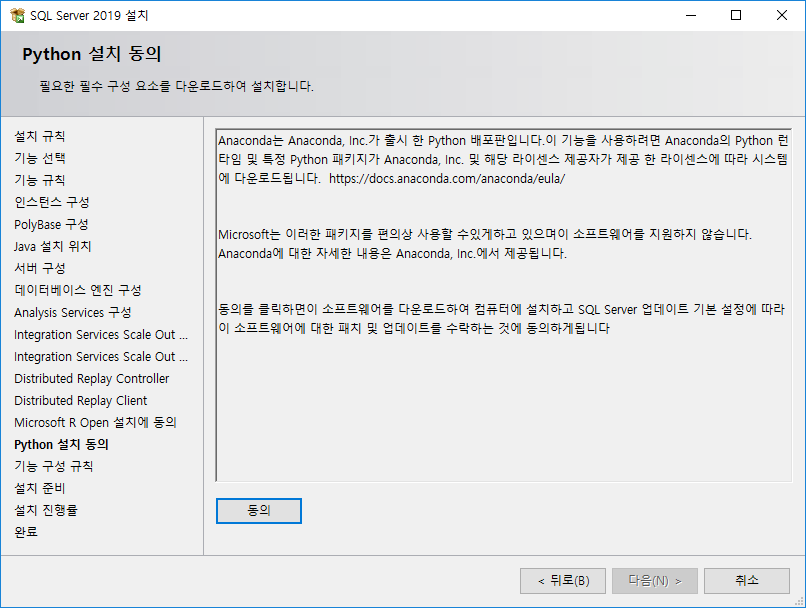The width and height of the screenshot is (806, 608).
Task: Select the Analysis Services 구성 step
Action: point(72,312)
